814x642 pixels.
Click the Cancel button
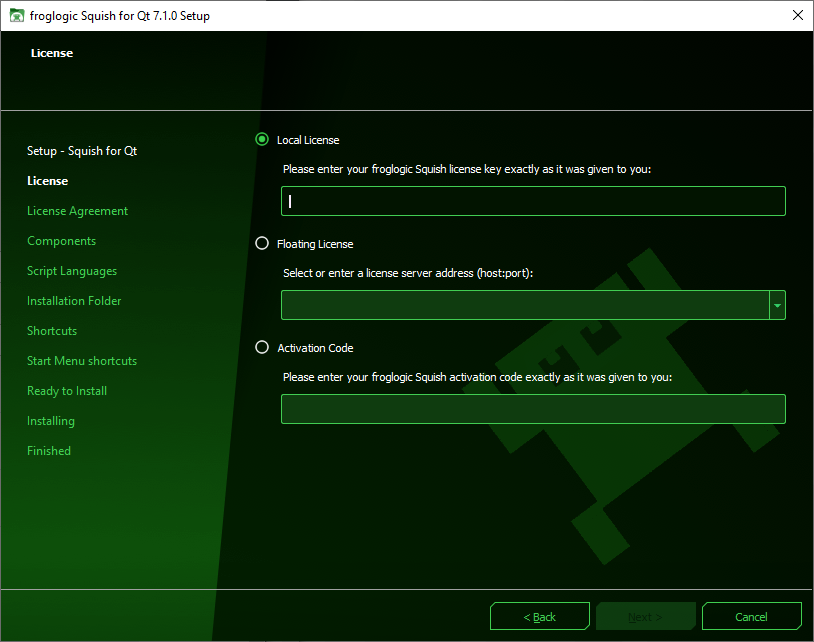click(x=751, y=617)
